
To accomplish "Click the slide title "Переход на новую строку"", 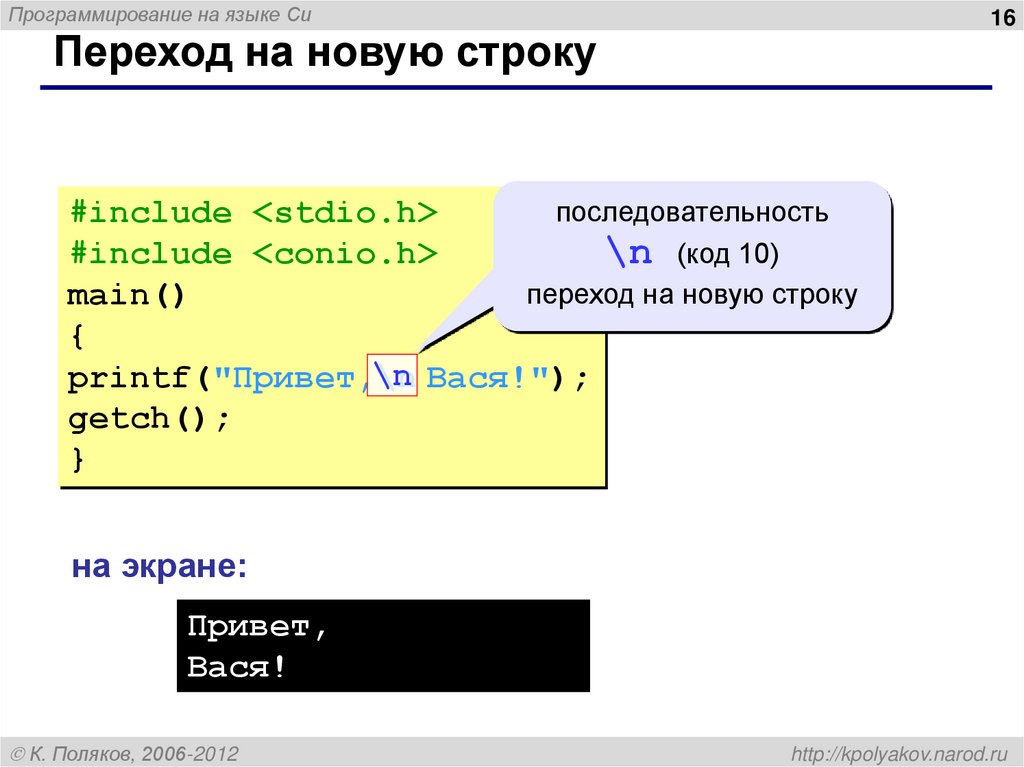I will point(325,54).
